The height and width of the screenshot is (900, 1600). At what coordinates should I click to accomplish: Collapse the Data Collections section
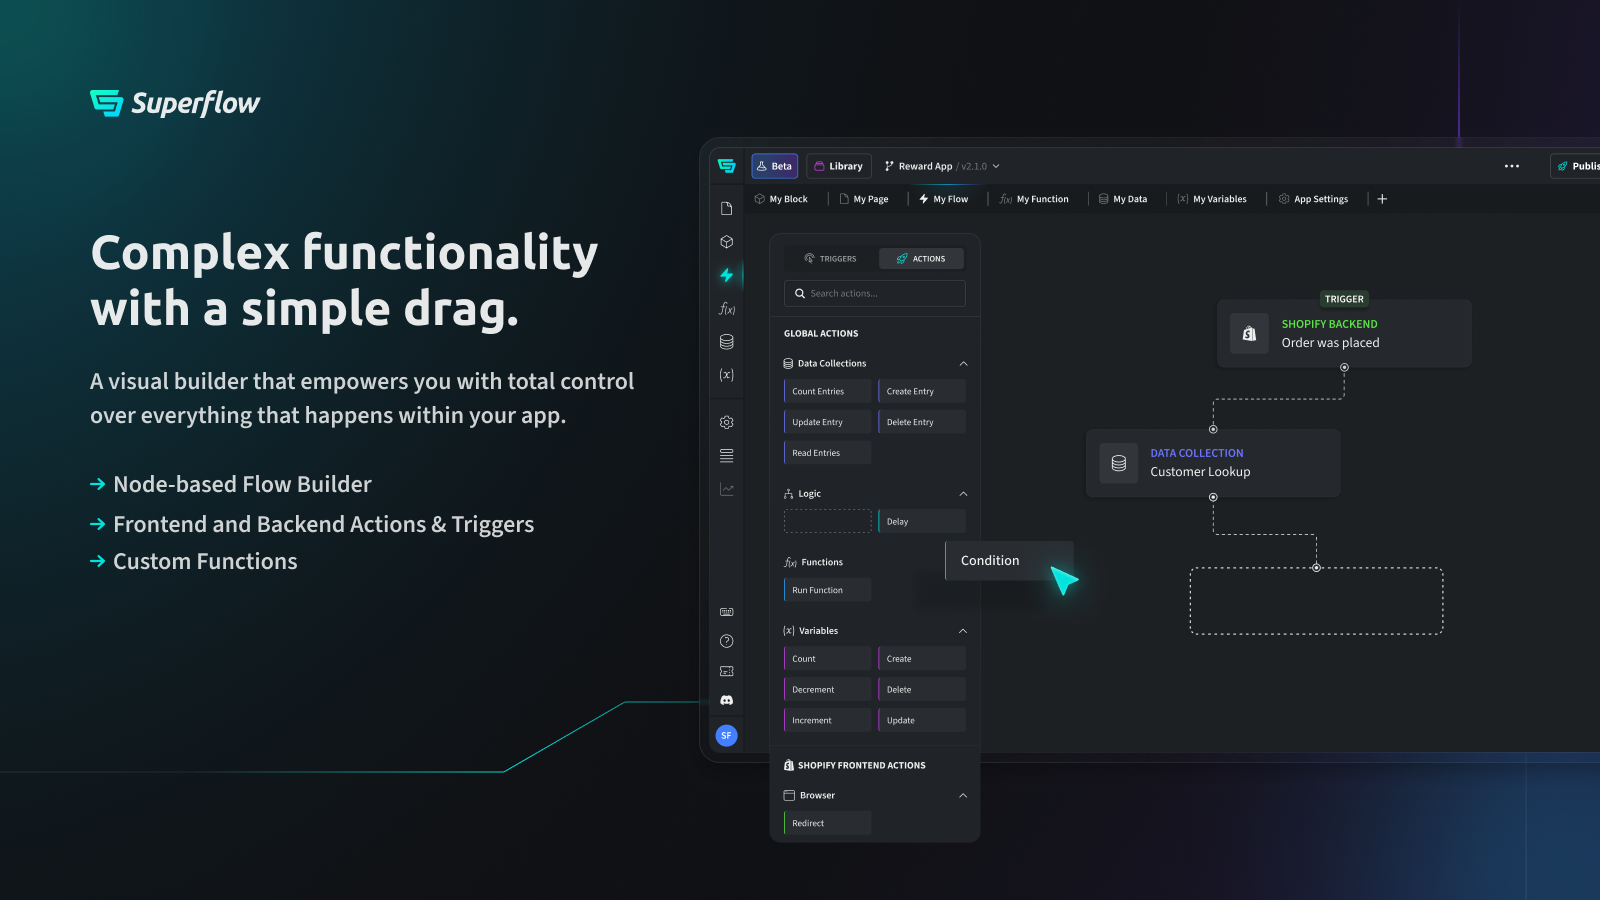(962, 363)
